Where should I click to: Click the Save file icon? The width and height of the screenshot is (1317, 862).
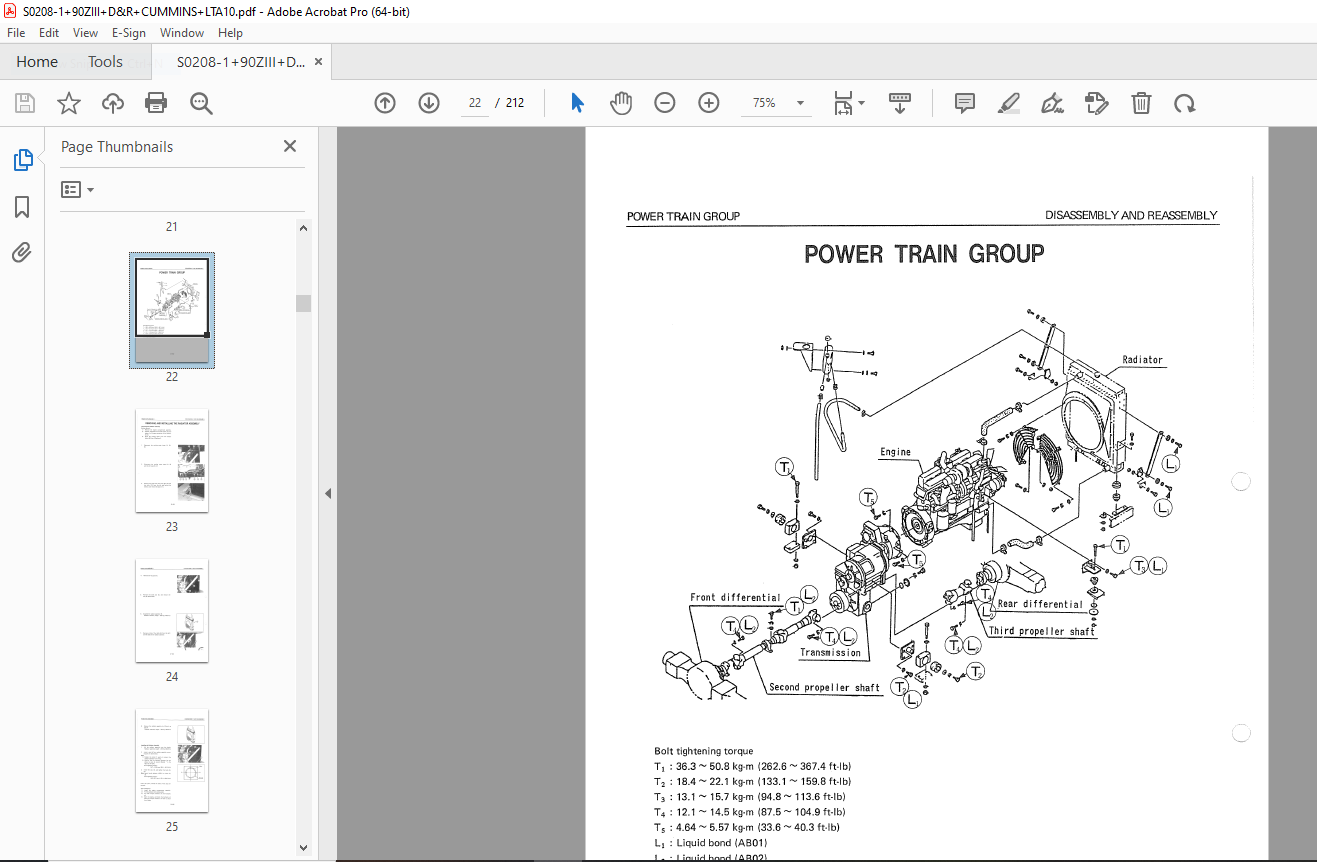pos(25,103)
